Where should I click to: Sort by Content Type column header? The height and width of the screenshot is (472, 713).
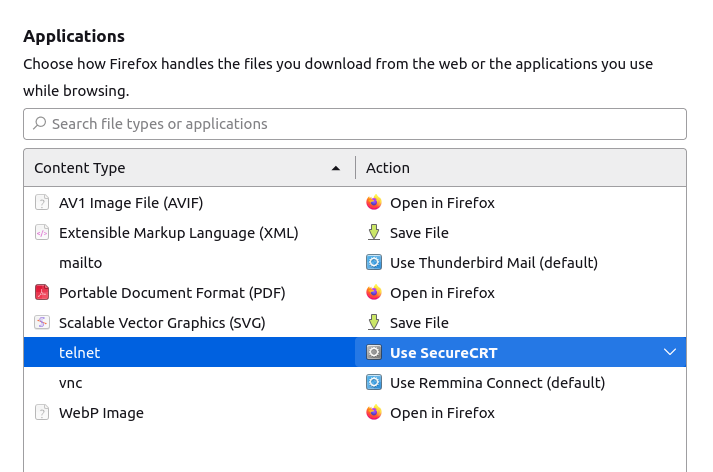(x=188, y=168)
